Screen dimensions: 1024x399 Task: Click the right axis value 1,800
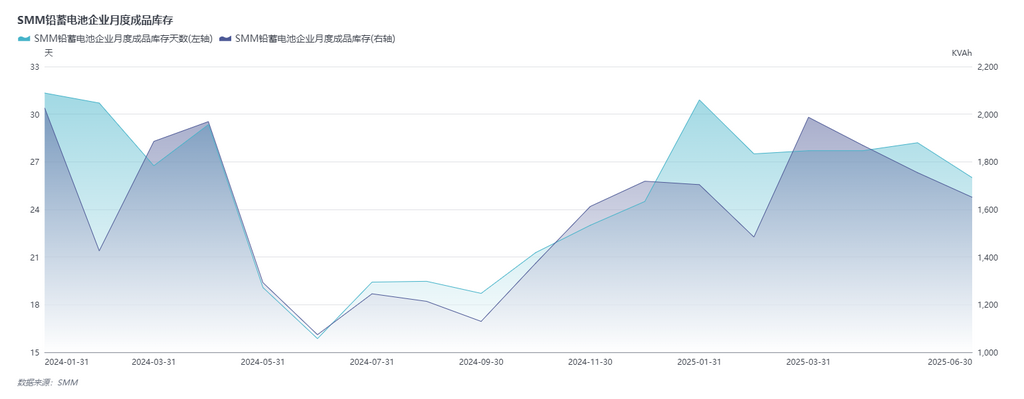tap(987, 162)
